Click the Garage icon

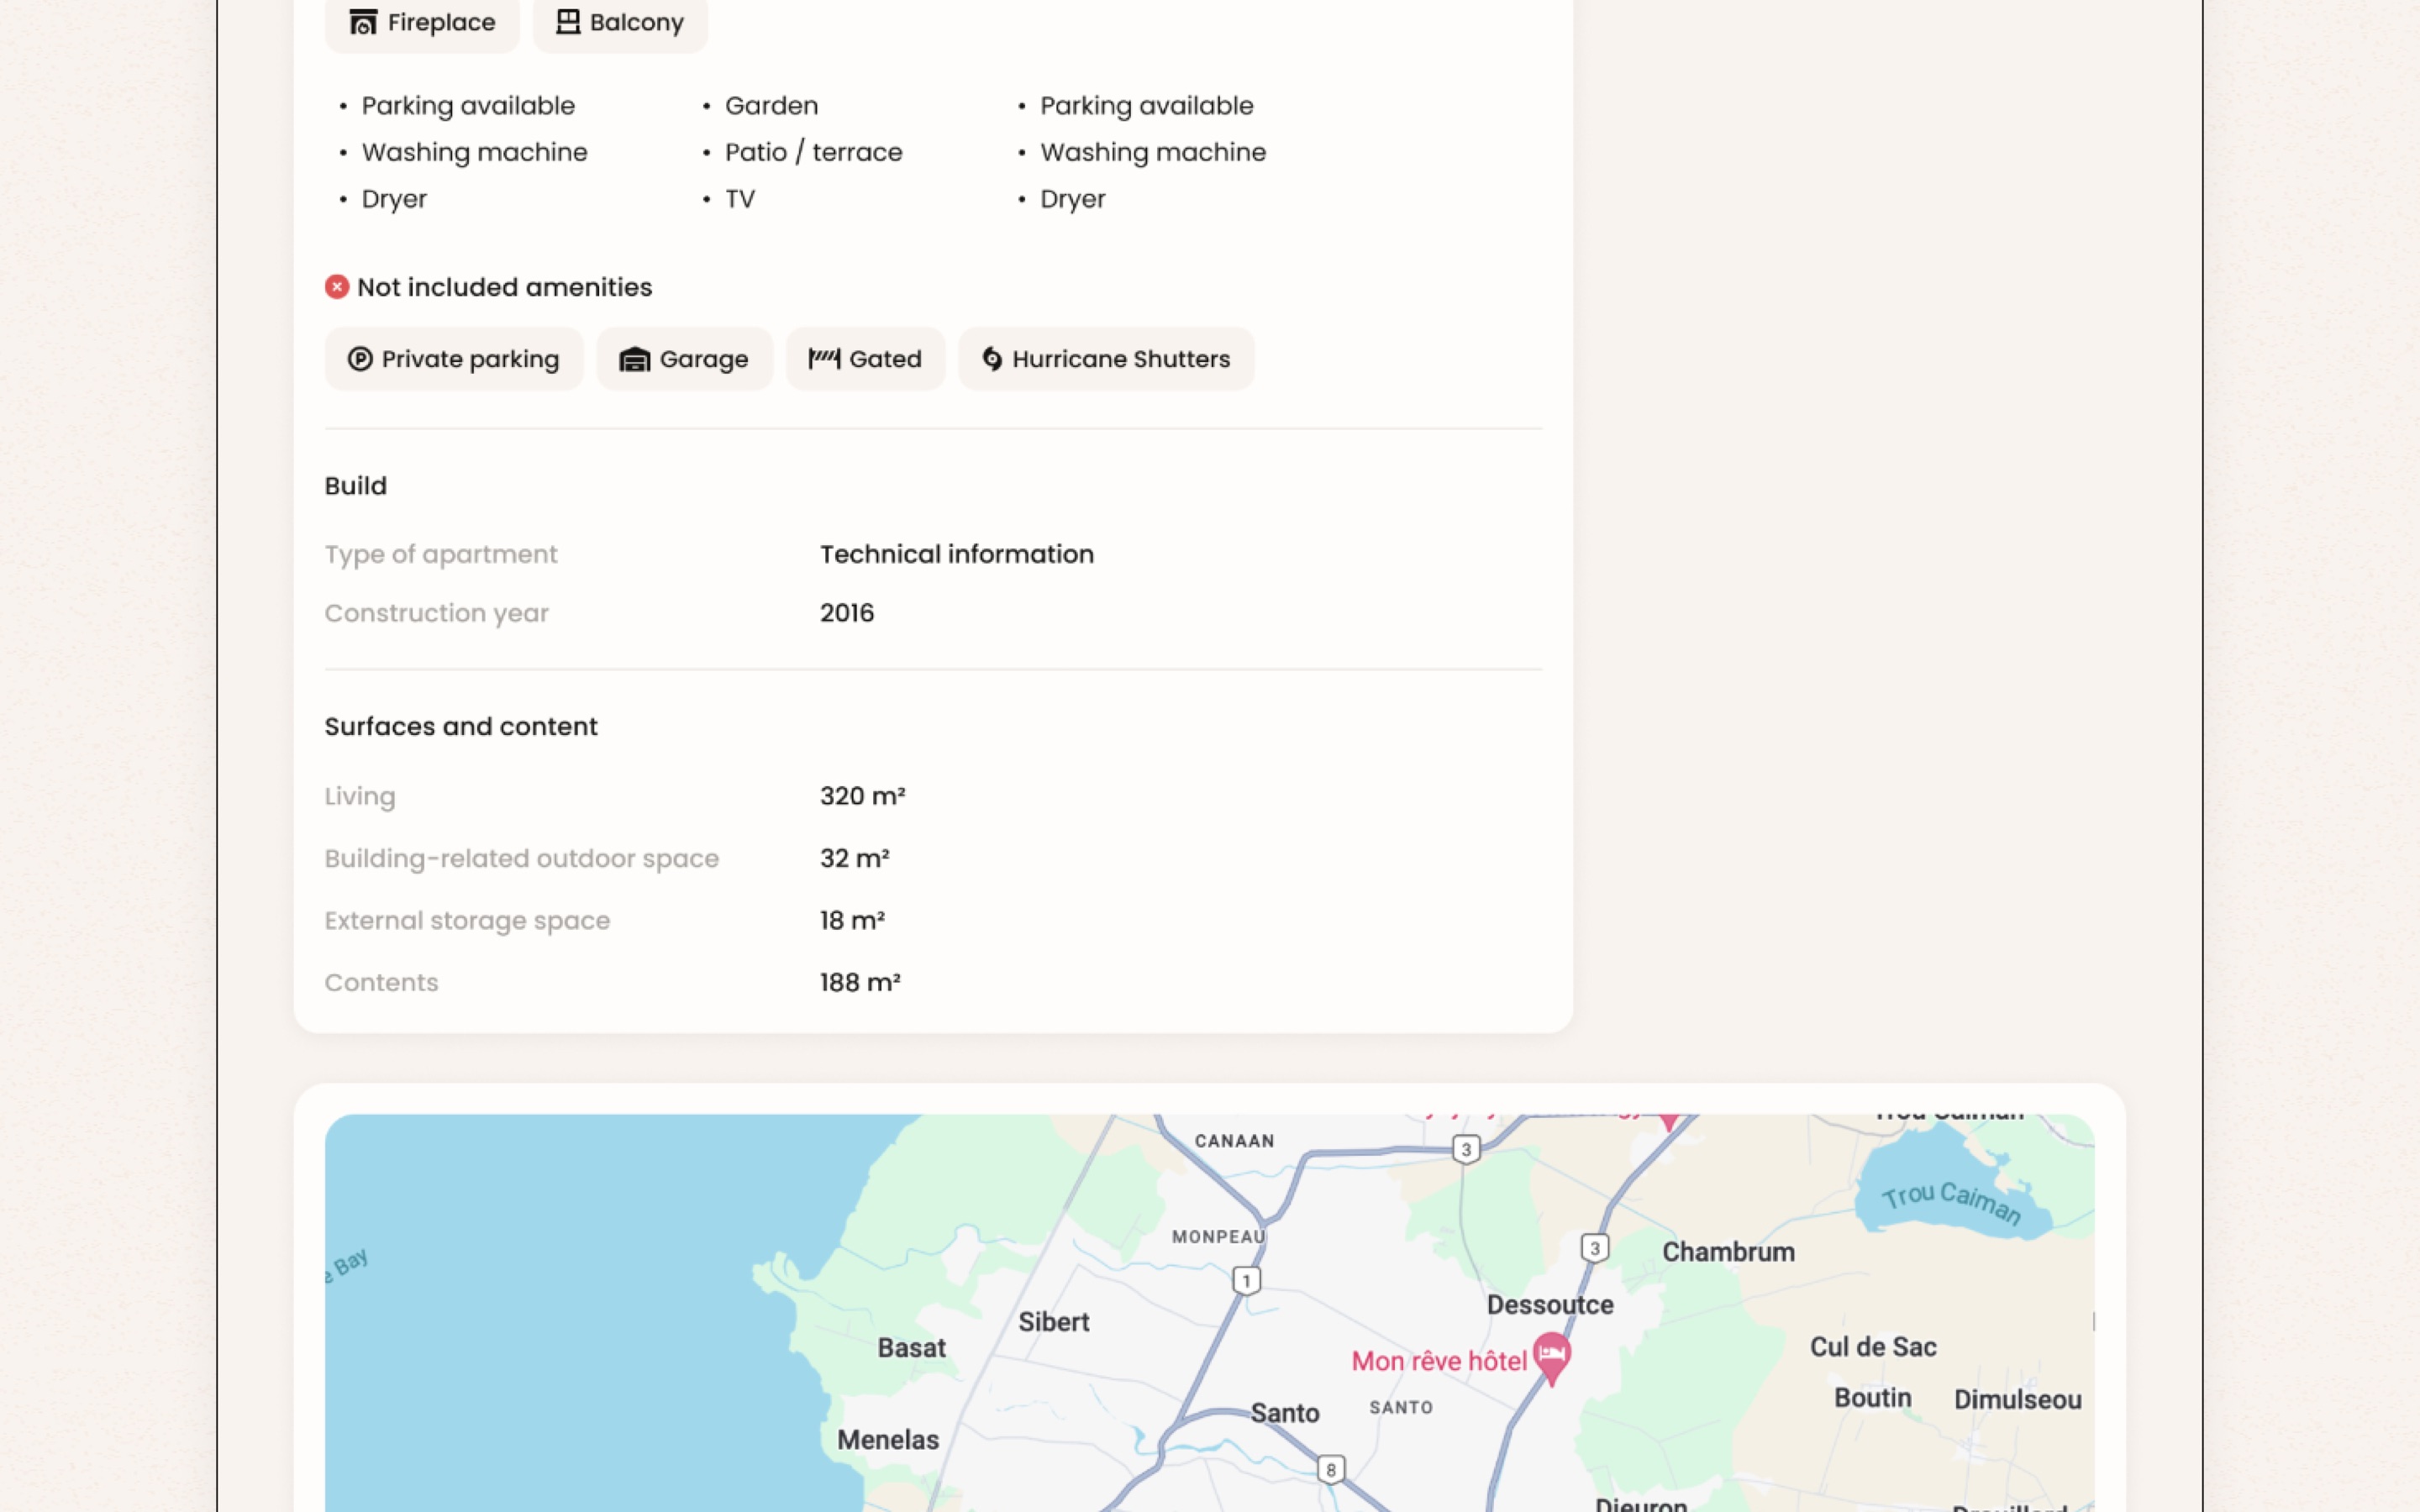[x=635, y=359]
